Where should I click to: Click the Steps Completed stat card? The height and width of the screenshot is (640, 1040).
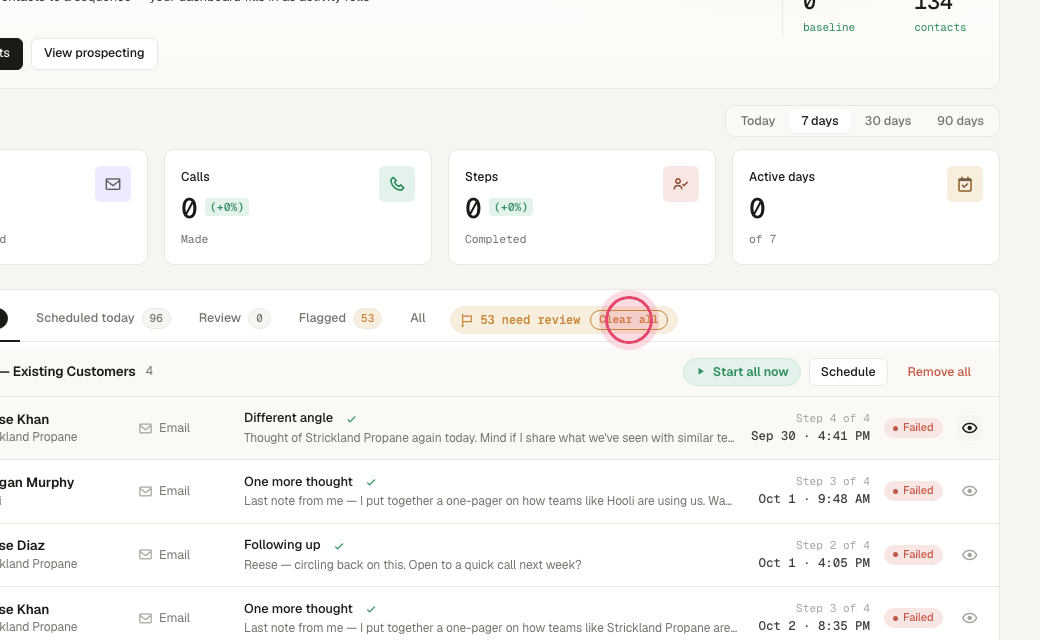[582, 207]
